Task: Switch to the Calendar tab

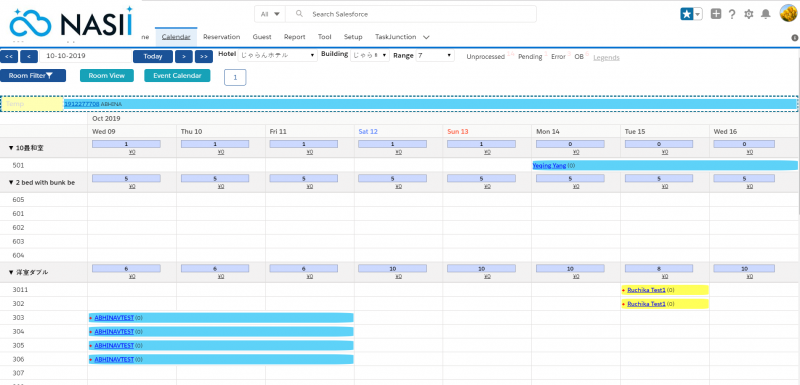Action: [176, 37]
